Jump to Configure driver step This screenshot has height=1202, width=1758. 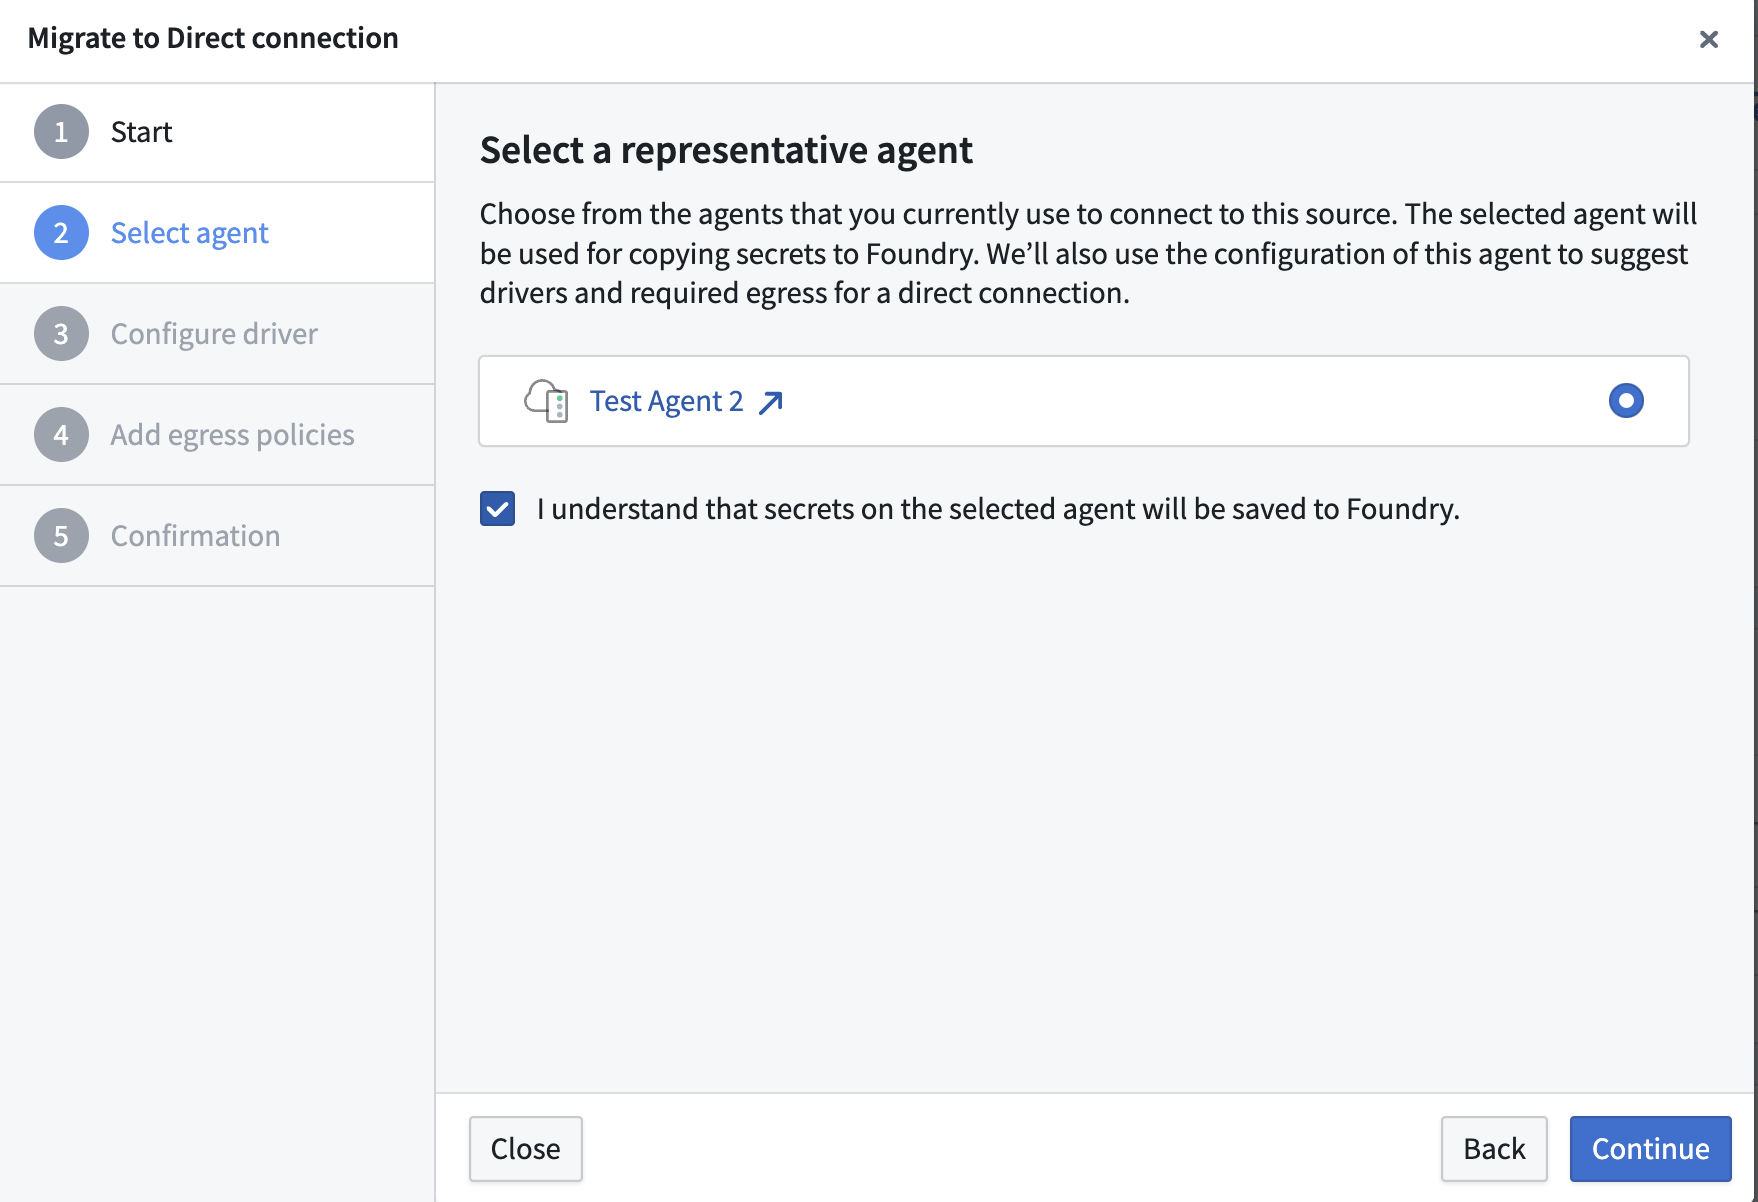[x=214, y=334]
